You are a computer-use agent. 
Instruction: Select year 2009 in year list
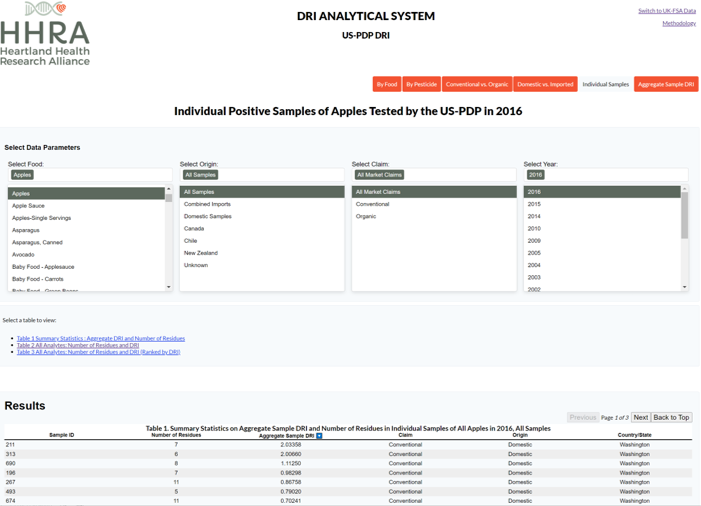(x=602, y=240)
